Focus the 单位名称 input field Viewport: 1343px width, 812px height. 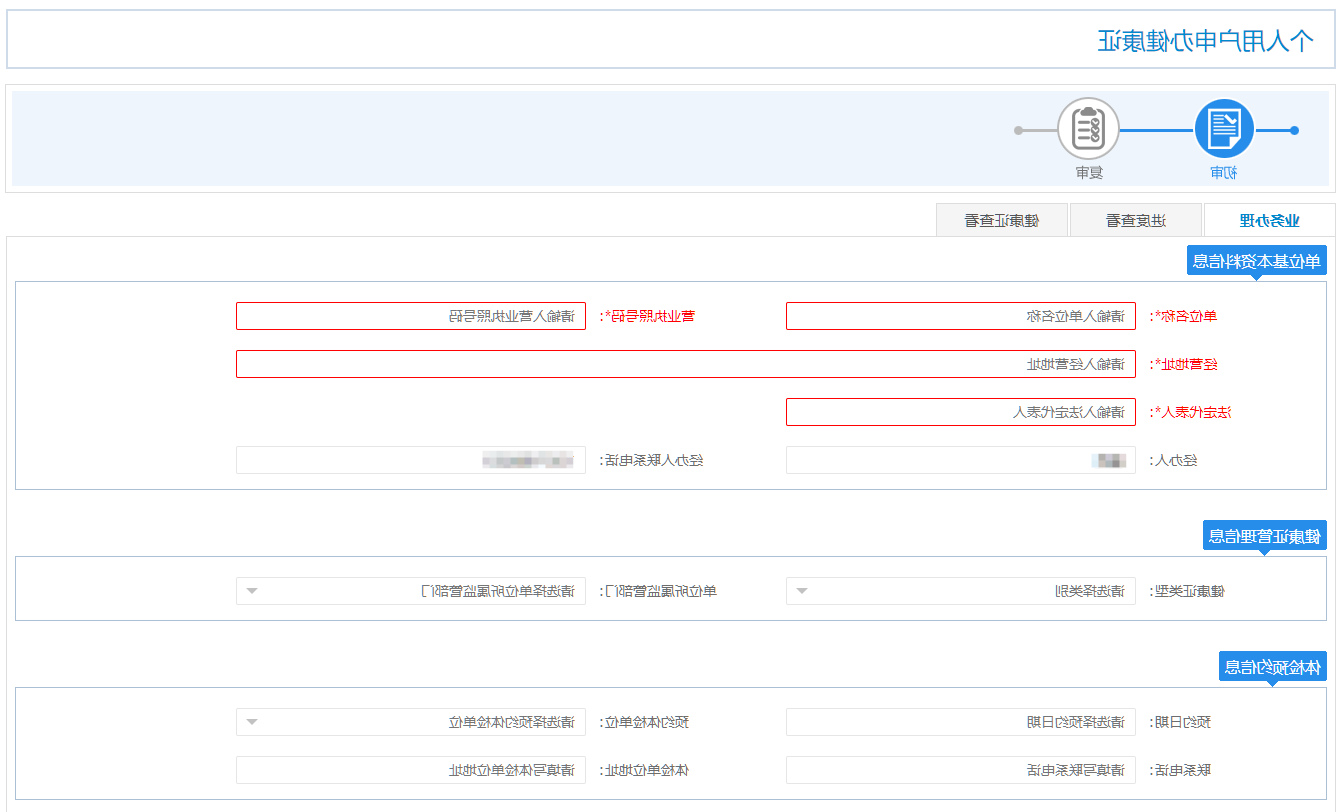pyautogui.click(x=961, y=316)
